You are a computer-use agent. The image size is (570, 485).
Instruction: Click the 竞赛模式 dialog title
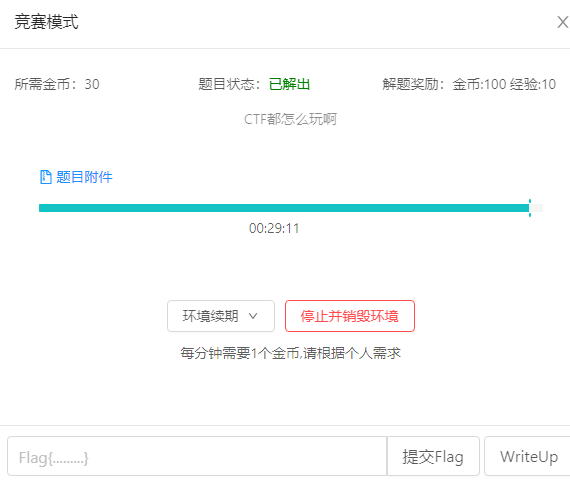46,22
